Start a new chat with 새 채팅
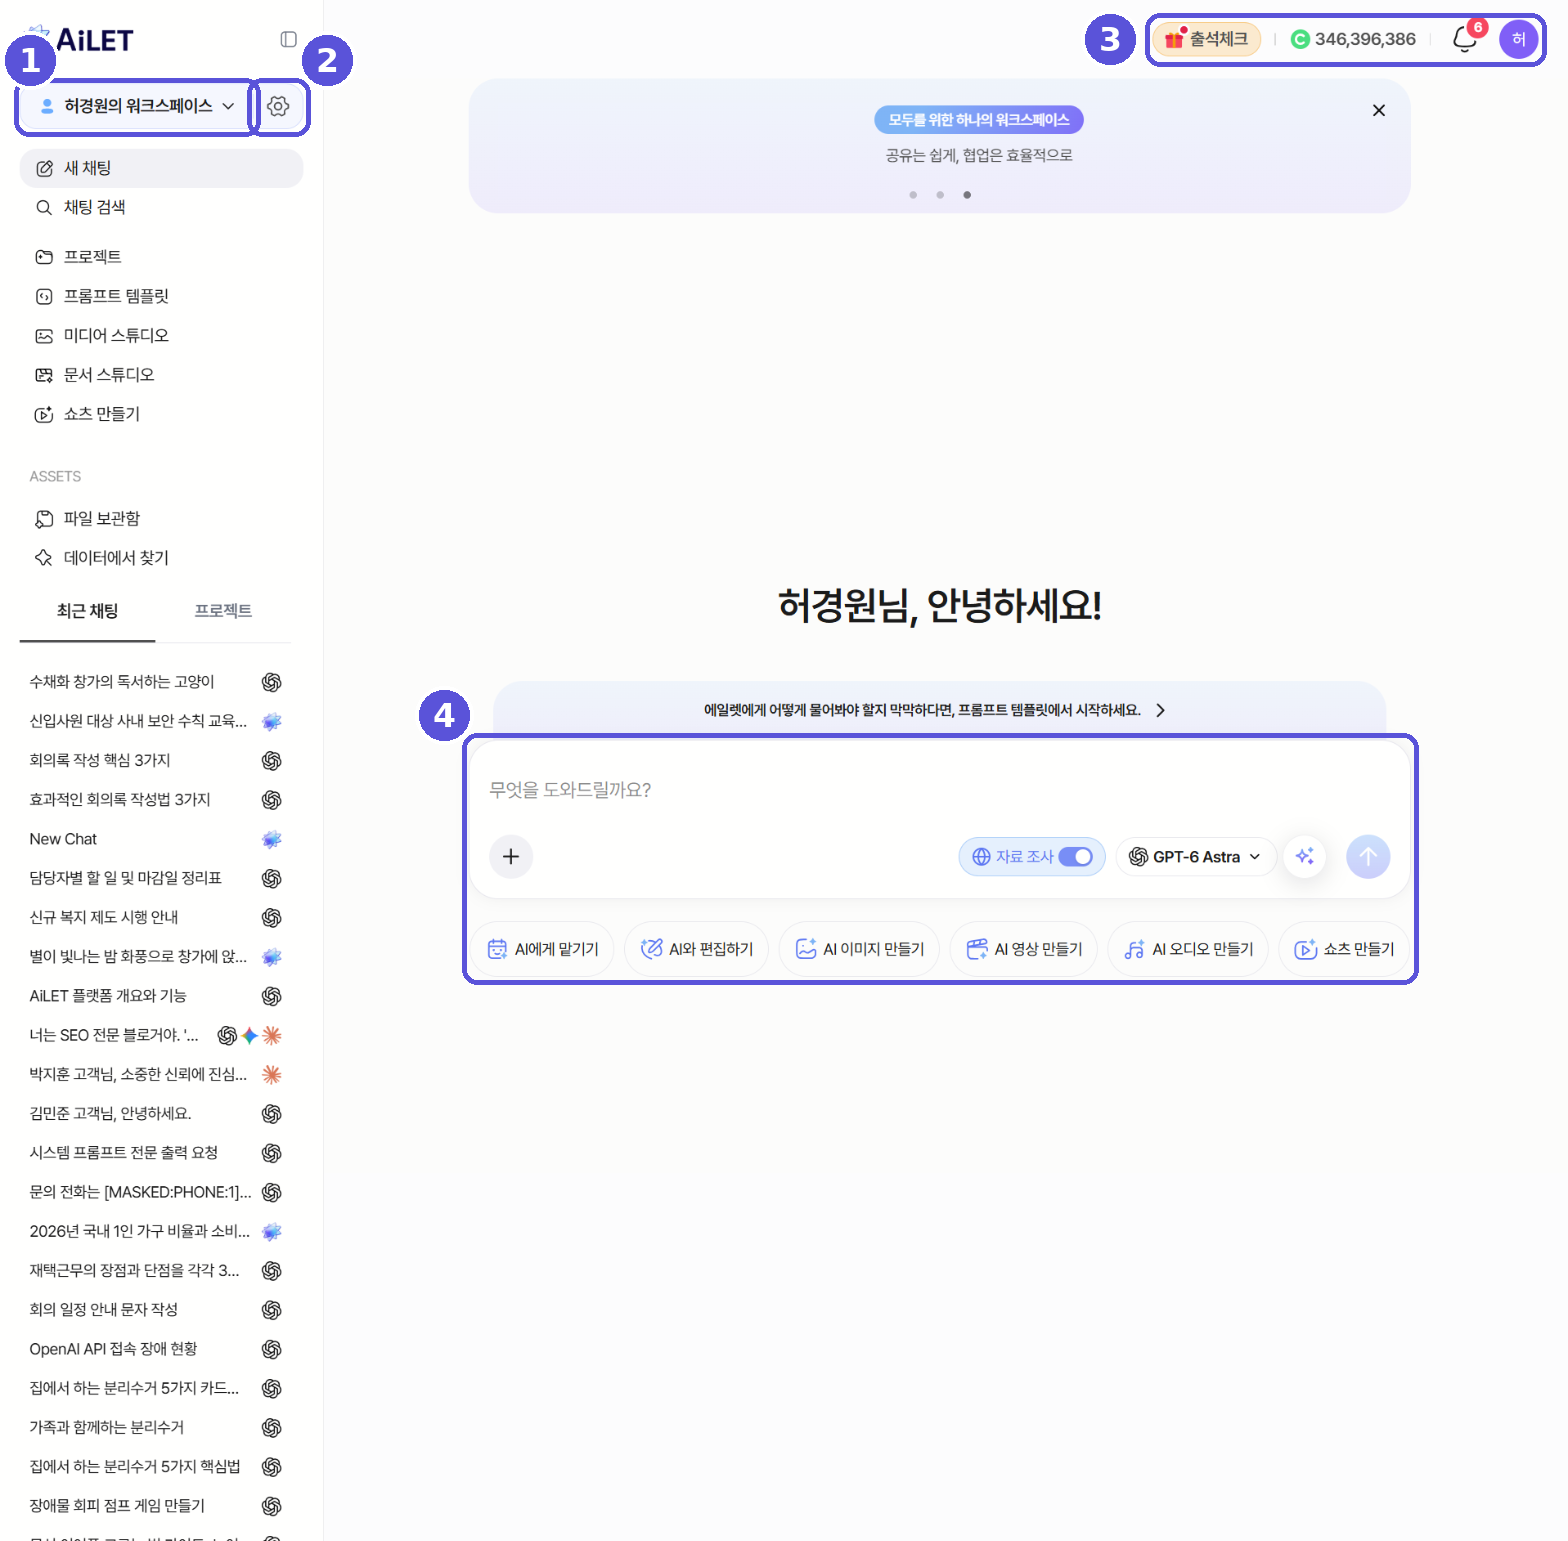Screen dimensions: 1568x1541 (161, 168)
